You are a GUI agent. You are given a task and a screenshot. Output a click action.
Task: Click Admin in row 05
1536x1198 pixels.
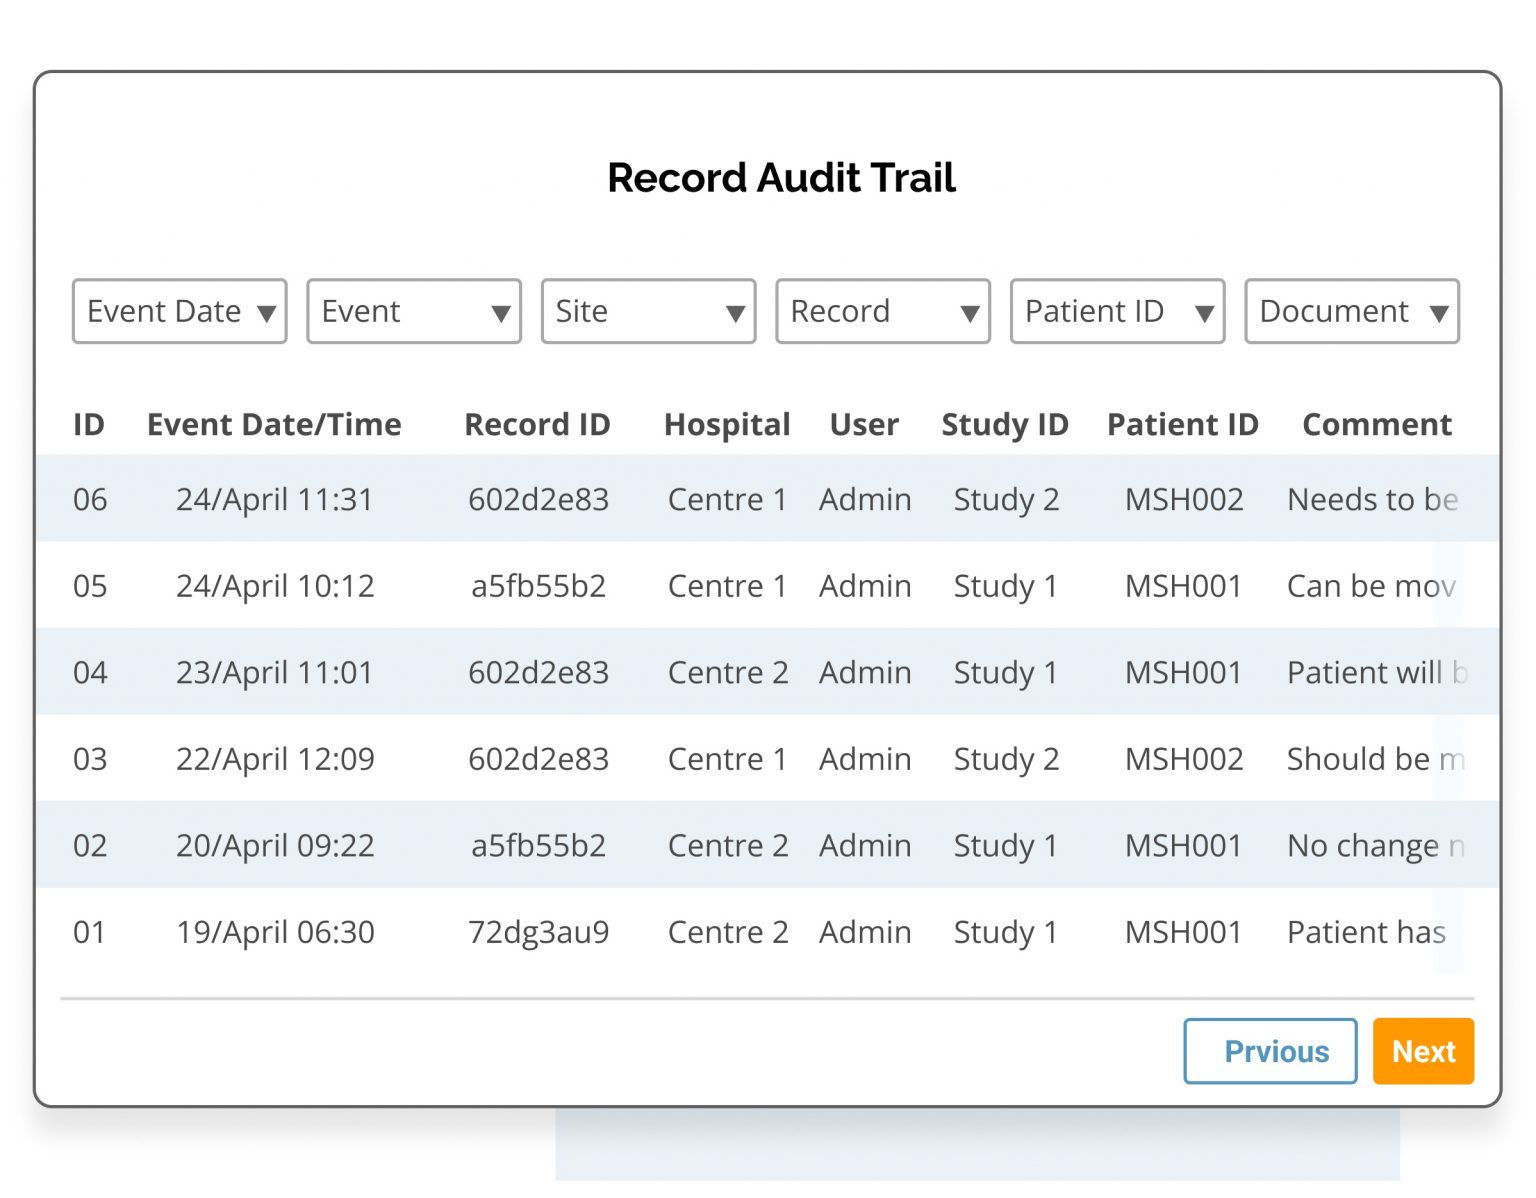pyautogui.click(x=865, y=585)
